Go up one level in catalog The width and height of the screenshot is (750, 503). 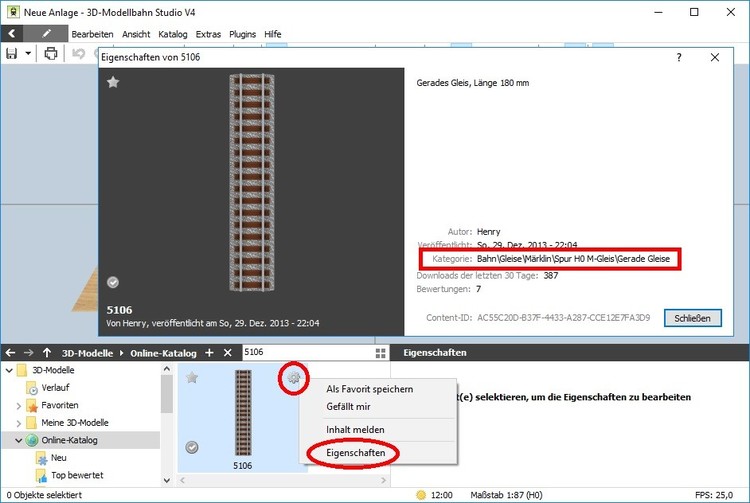(47, 353)
